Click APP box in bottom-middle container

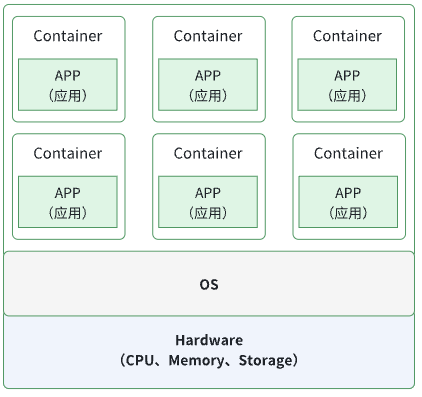click(208, 202)
